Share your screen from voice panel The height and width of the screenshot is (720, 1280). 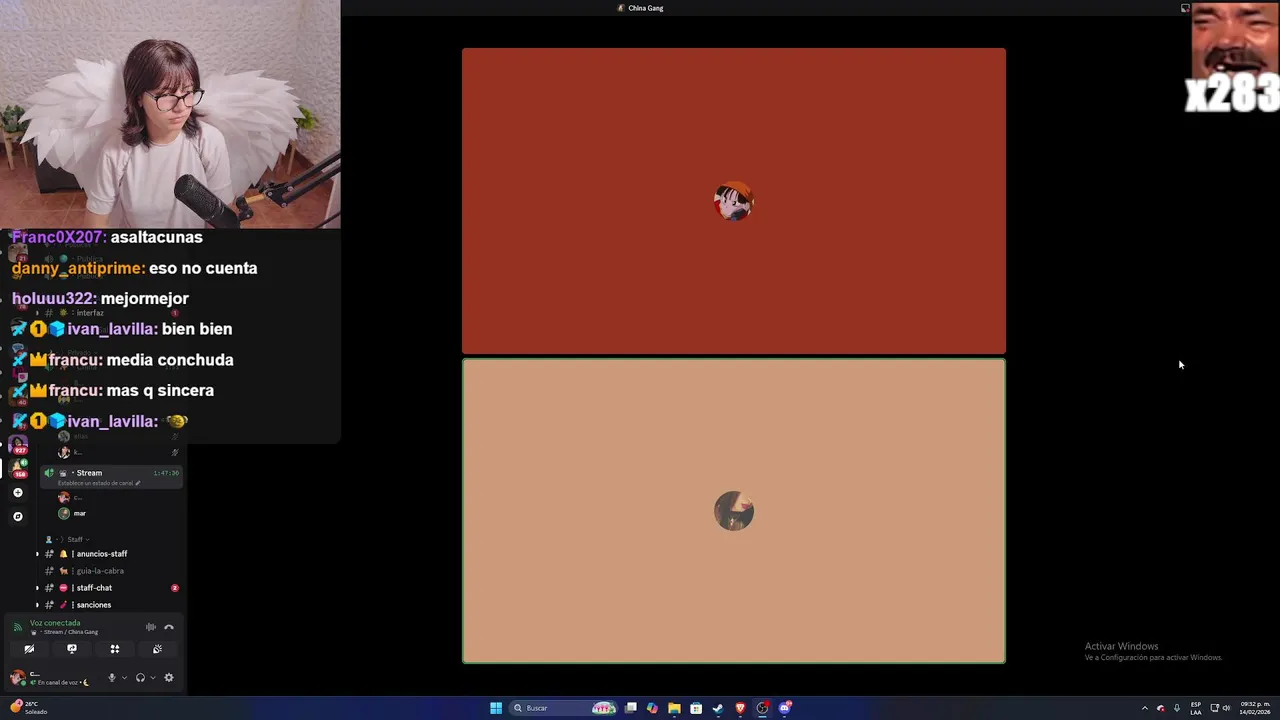72,649
